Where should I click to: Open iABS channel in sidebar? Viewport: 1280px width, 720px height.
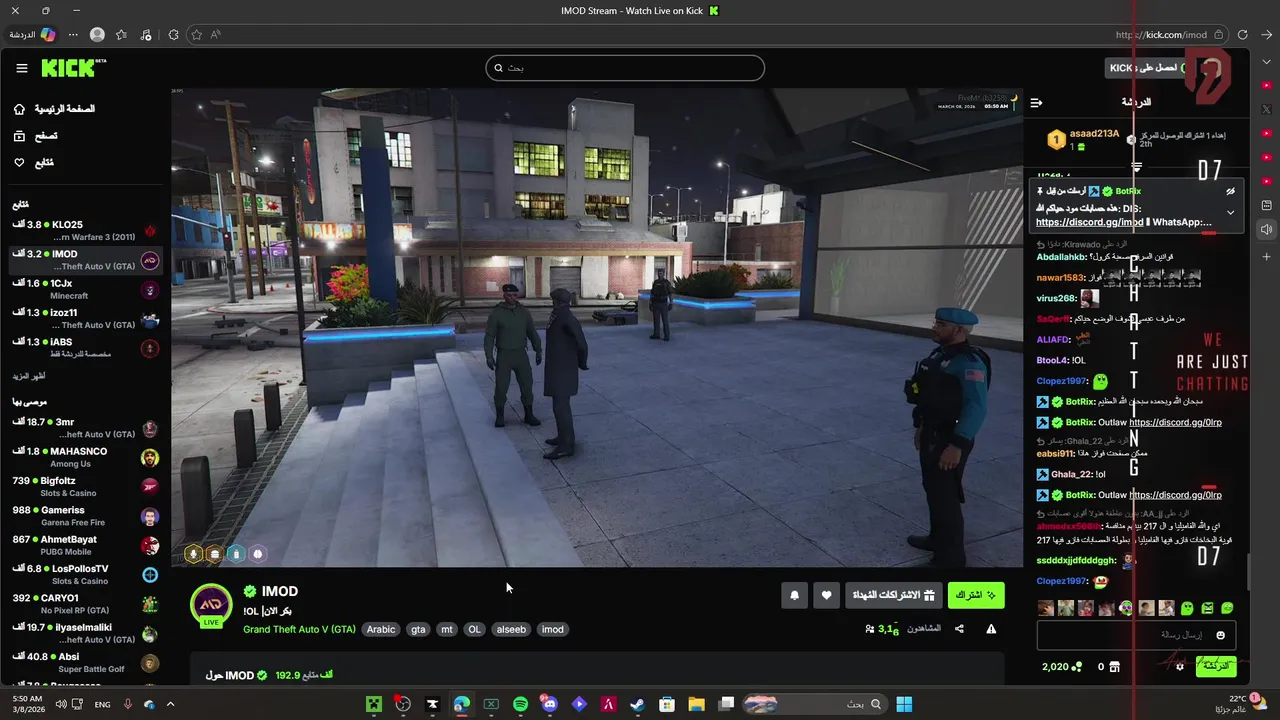pyautogui.click(x=85, y=347)
